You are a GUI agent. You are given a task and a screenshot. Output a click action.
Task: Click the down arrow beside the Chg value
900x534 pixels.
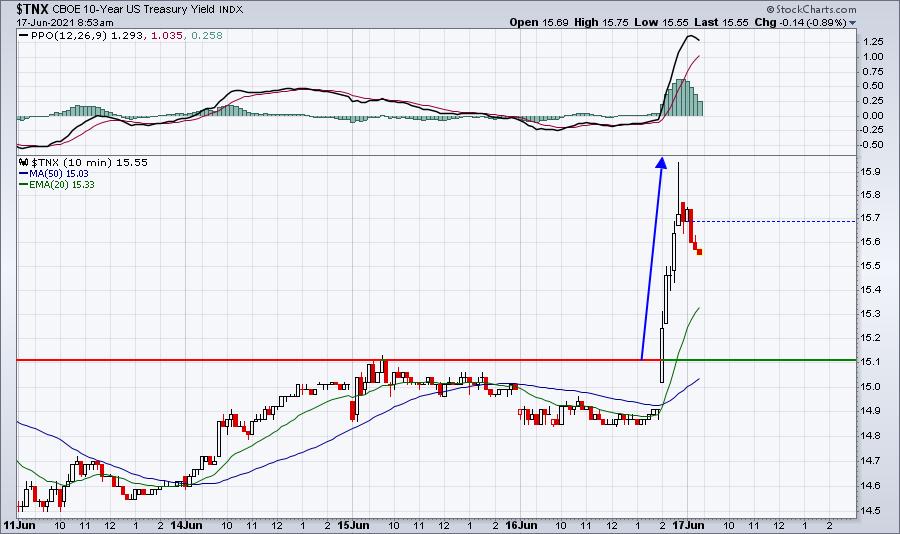click(x=851, y=22)
